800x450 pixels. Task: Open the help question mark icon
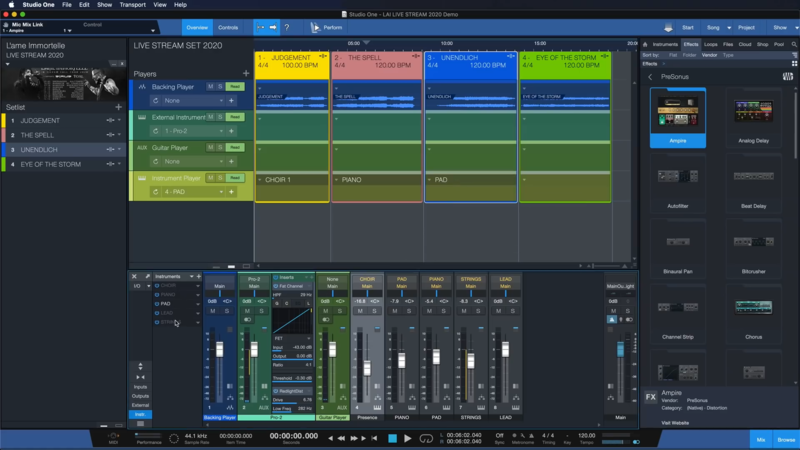click(287, 27)
